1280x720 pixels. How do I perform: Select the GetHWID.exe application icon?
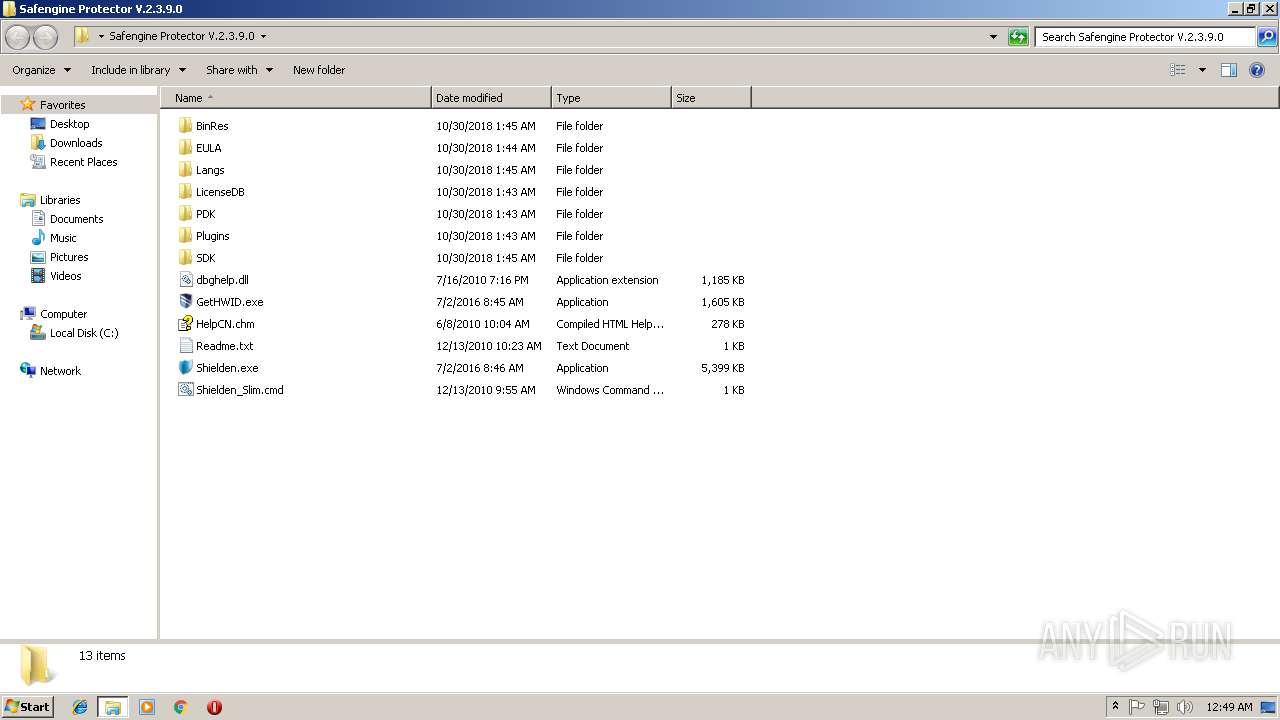185,302
